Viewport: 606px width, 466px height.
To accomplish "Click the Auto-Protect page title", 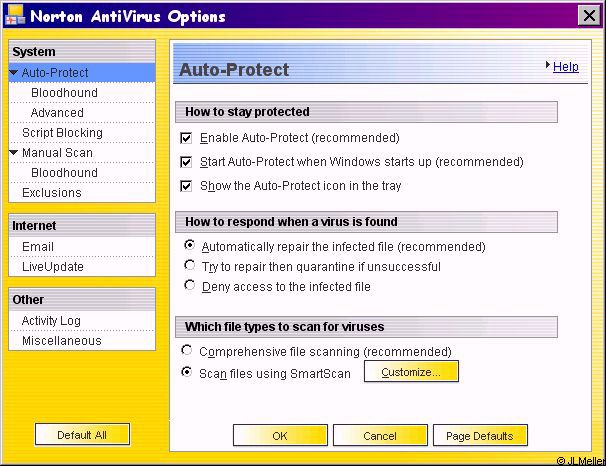I will [x=234, y=70].
